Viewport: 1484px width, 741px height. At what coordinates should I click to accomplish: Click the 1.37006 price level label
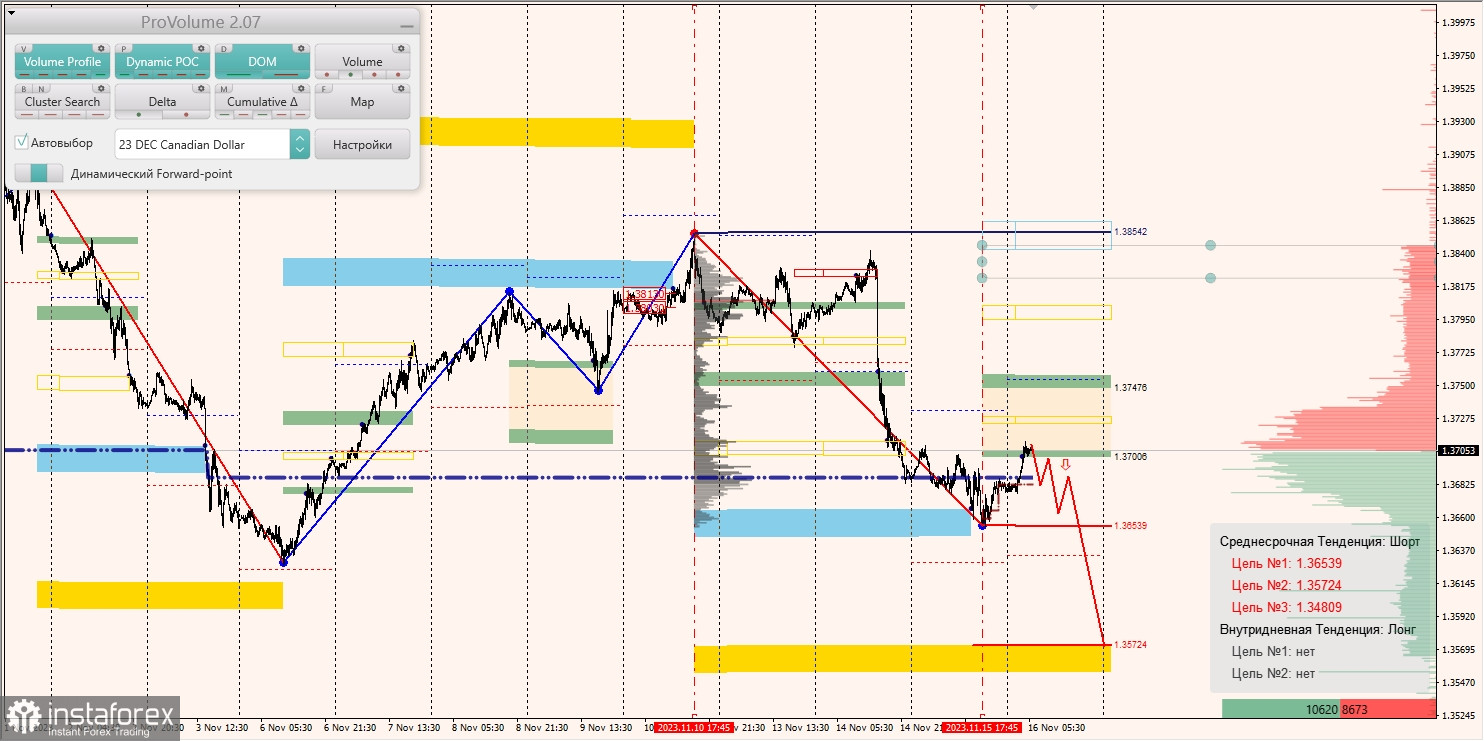(x=1131, y=456)
